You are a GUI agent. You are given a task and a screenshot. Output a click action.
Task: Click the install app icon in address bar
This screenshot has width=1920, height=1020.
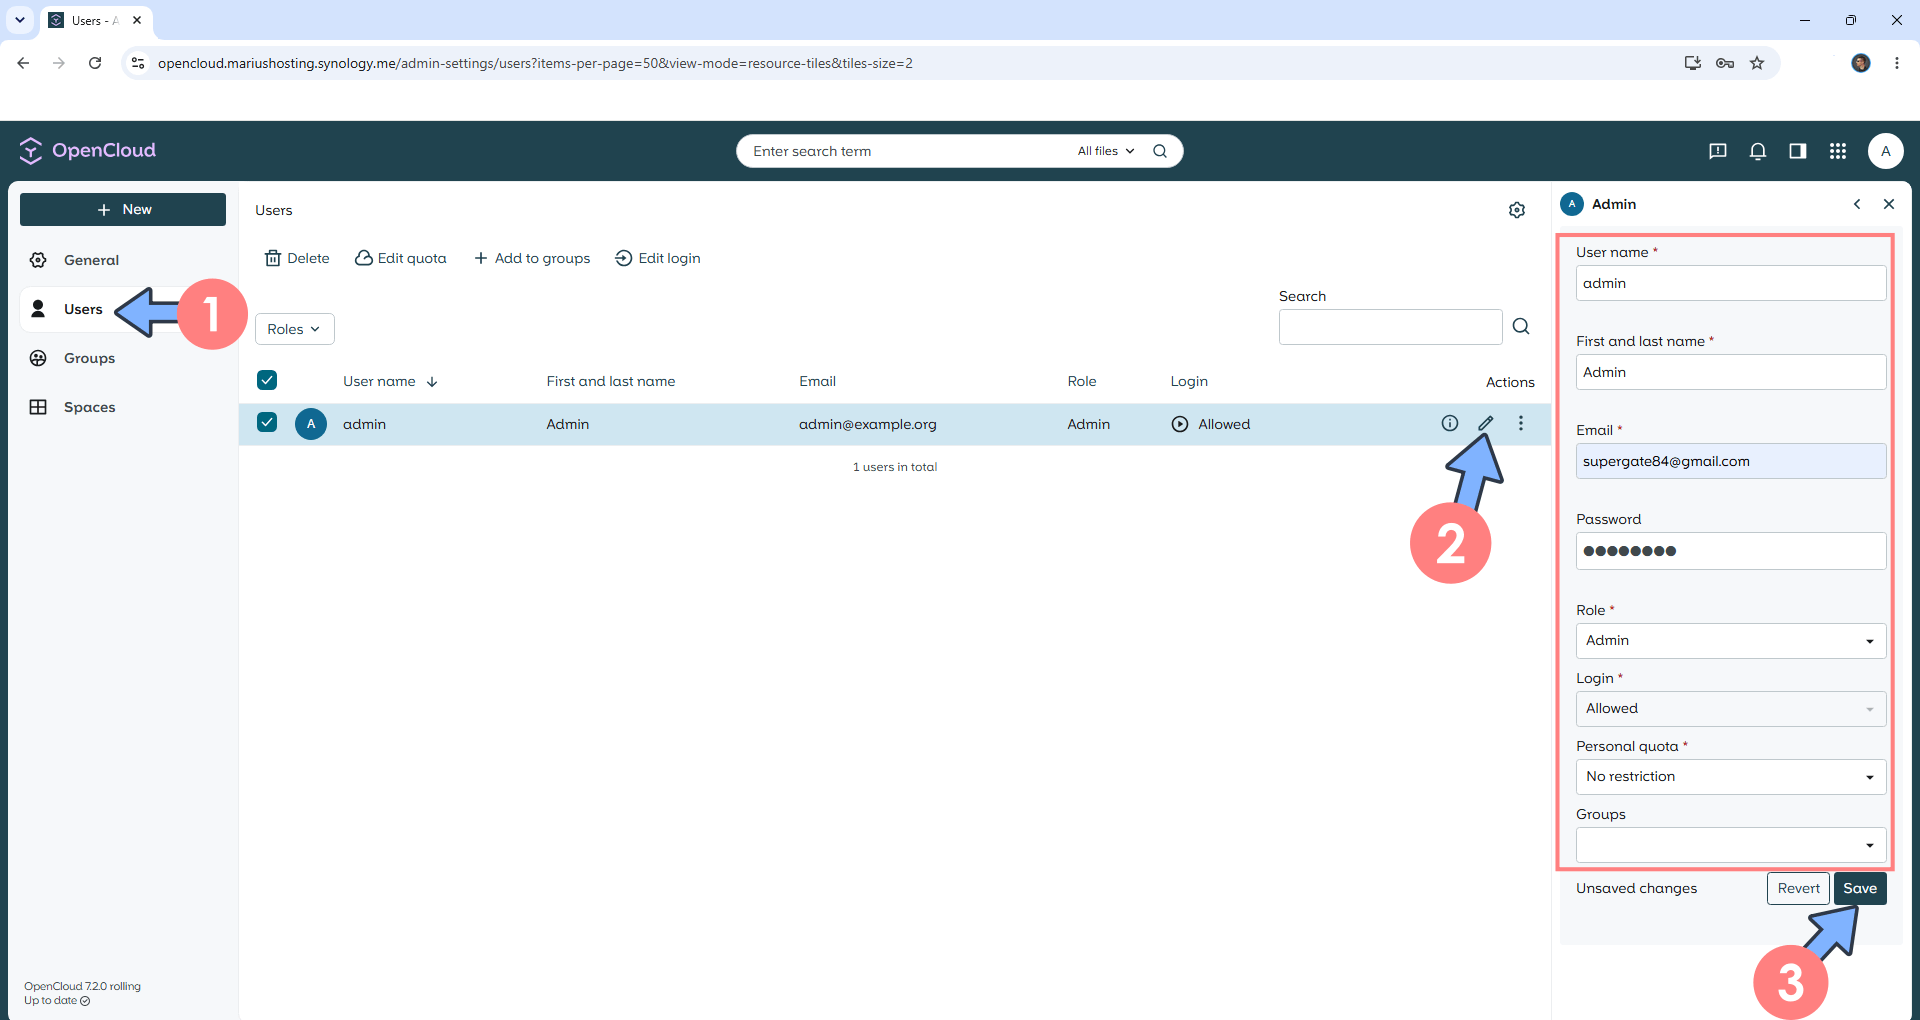pyautogui.click(x=1693, y=63)
